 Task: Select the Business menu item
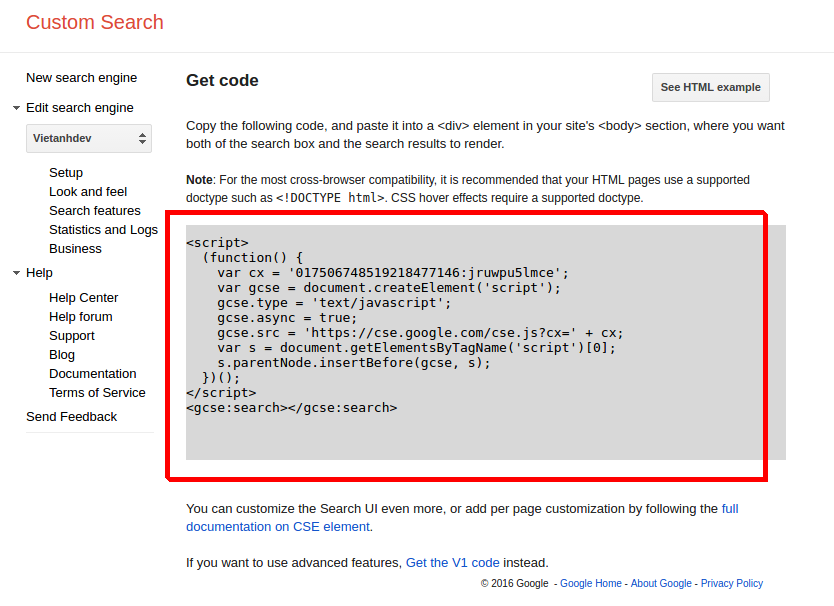pos(75,249)
